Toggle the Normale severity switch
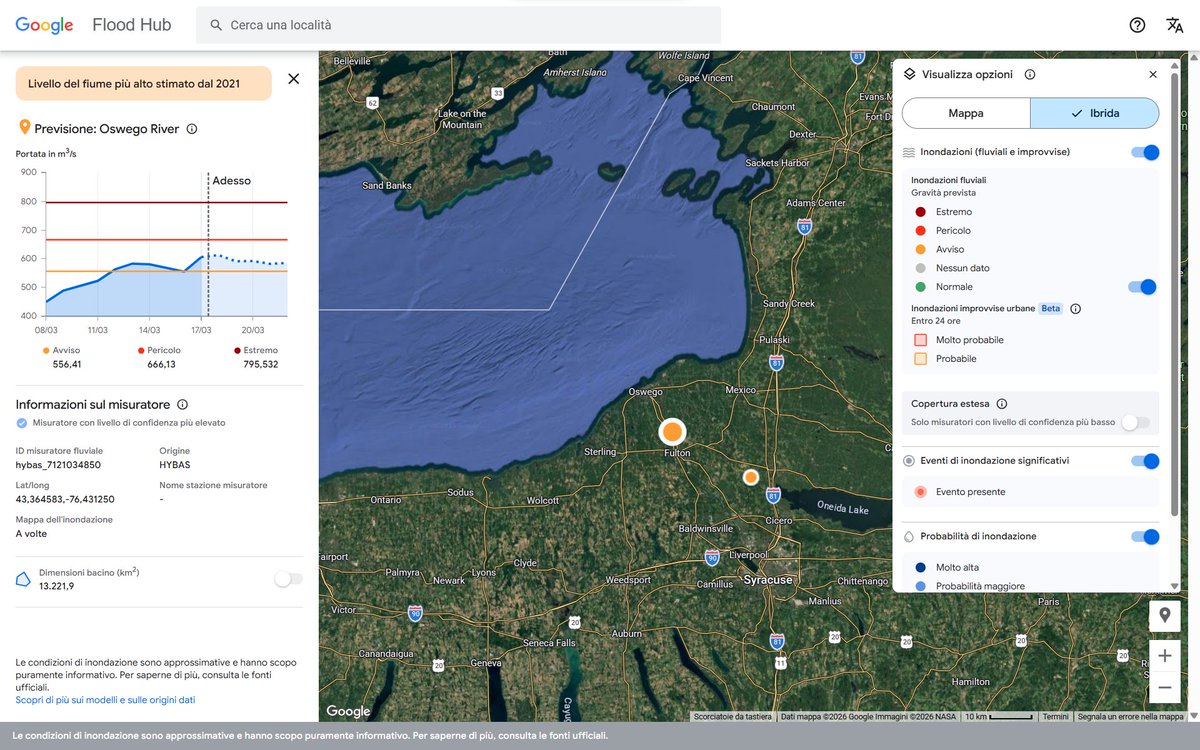The width and height of the screenshot is (1200, 750). click(1142, 287)
